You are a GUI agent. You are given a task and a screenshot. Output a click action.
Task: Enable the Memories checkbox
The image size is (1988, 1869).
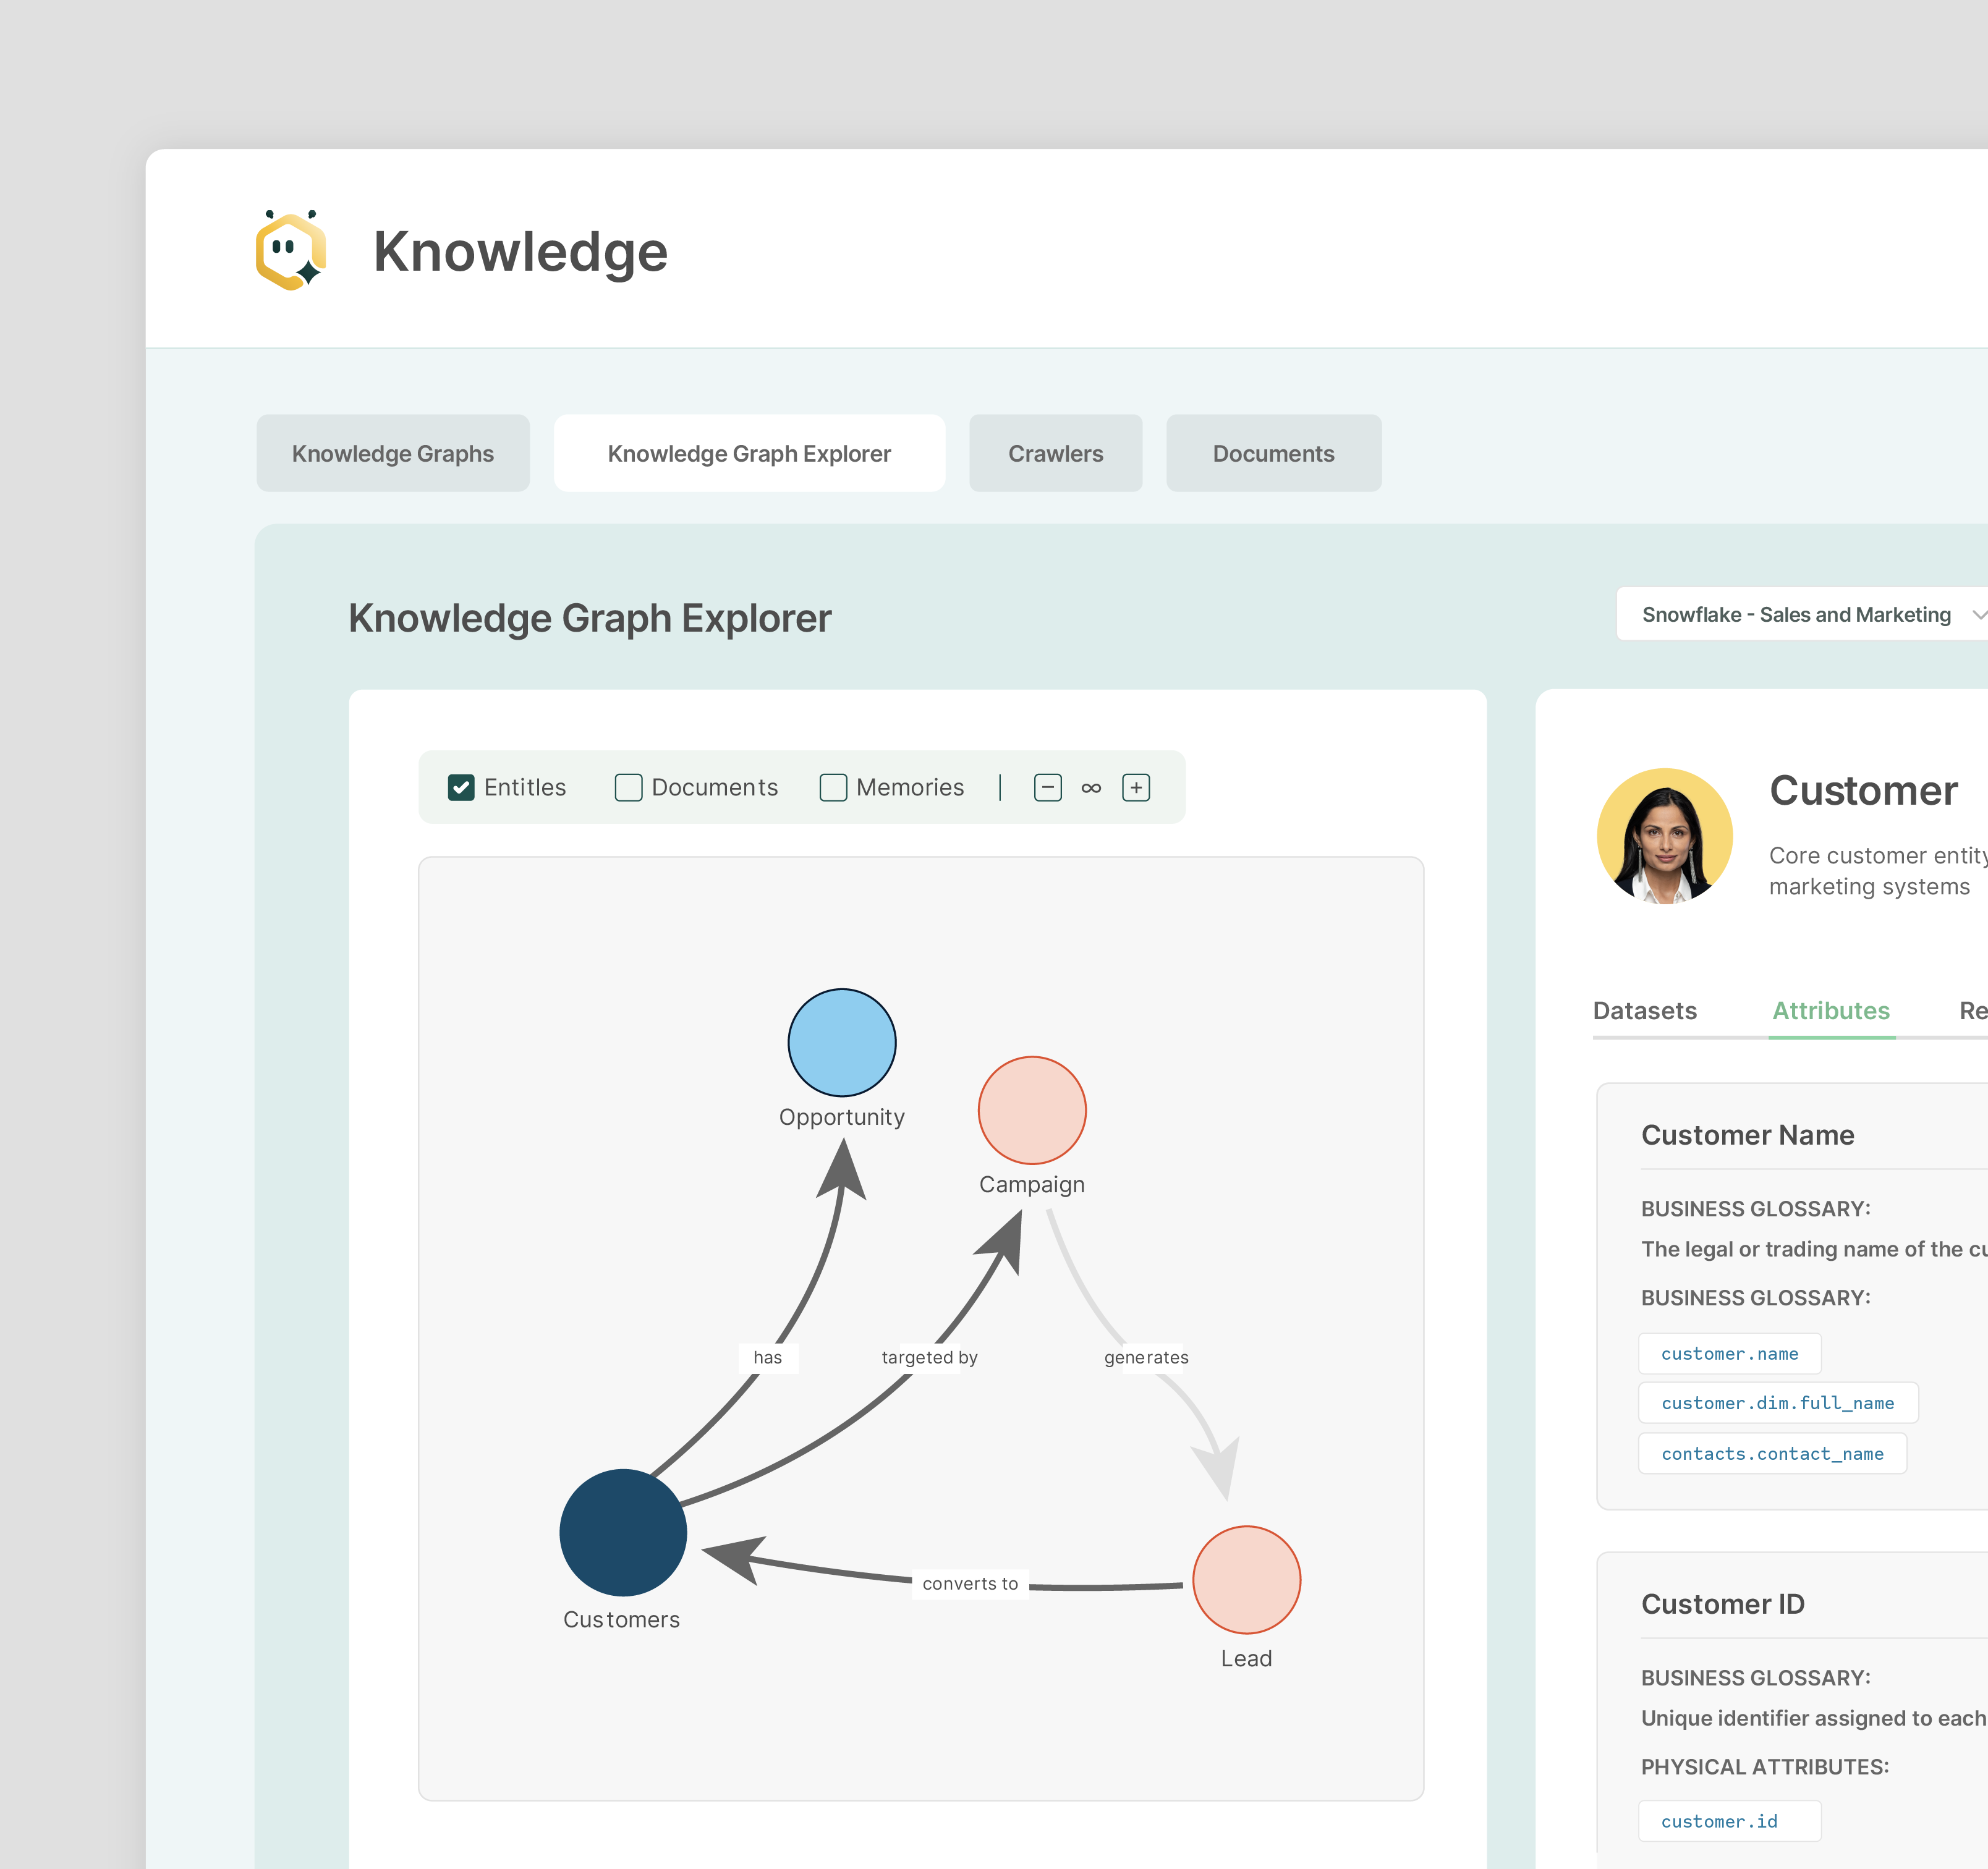point(833,788)
